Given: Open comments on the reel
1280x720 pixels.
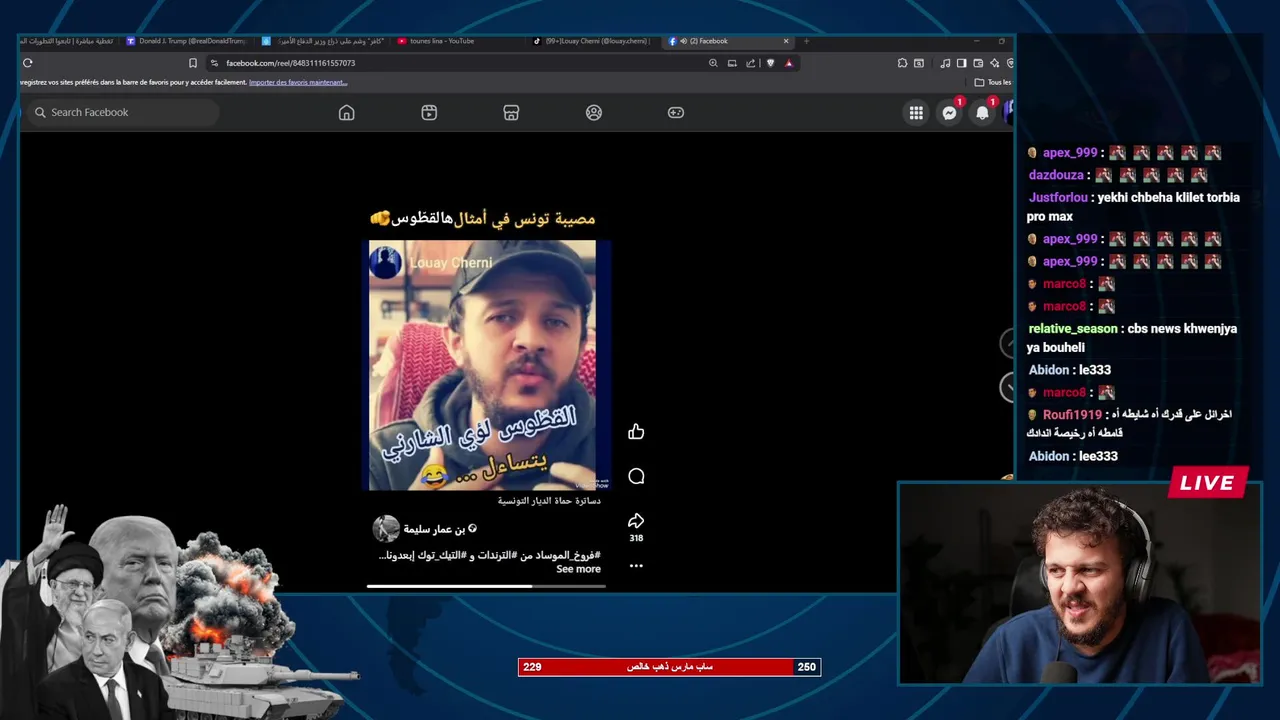Looking at the screenshot, I should (636, 476).
